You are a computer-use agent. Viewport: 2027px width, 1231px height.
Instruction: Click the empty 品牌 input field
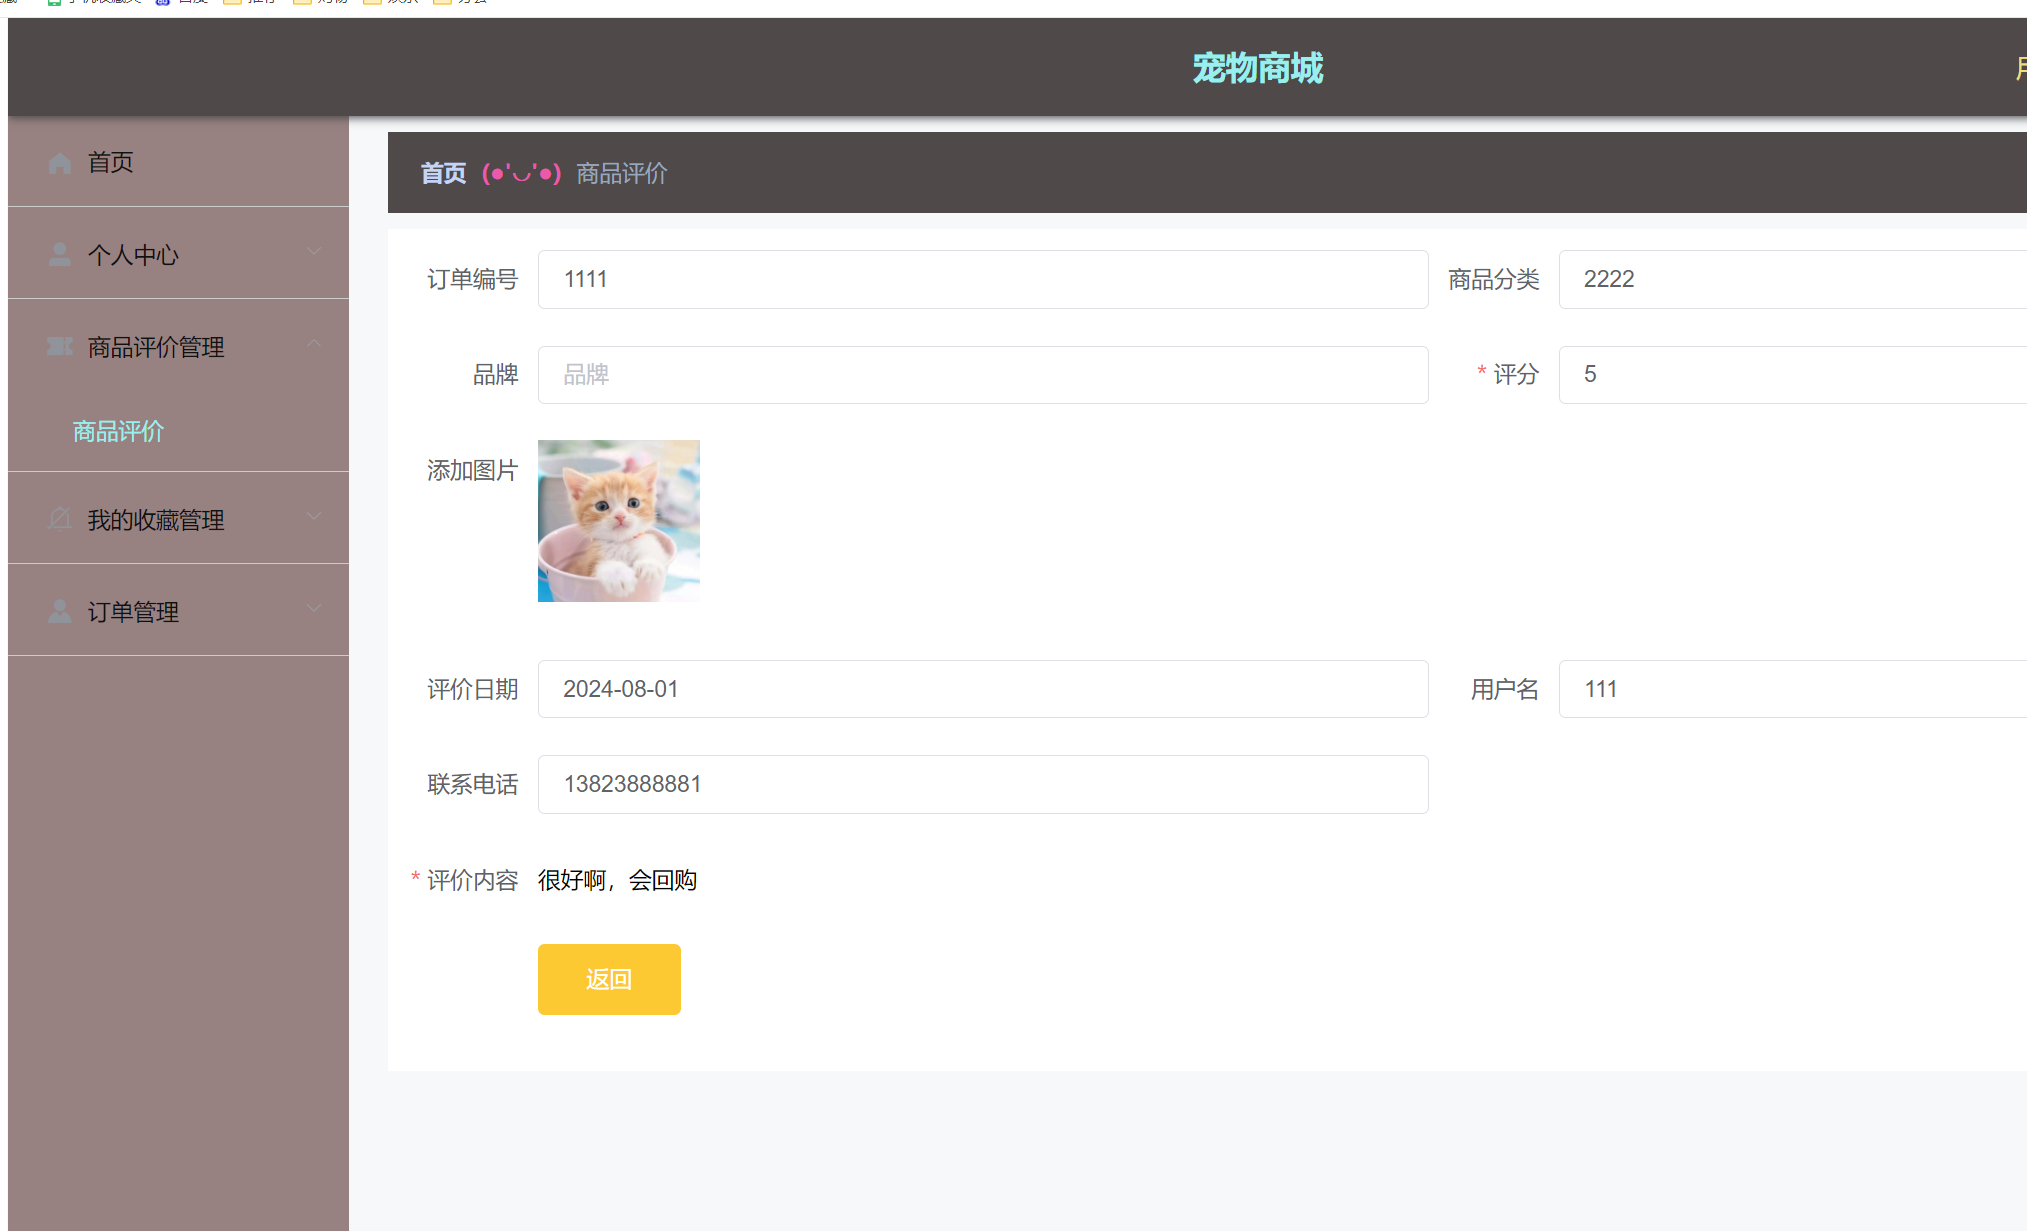(x=982, y=375)
